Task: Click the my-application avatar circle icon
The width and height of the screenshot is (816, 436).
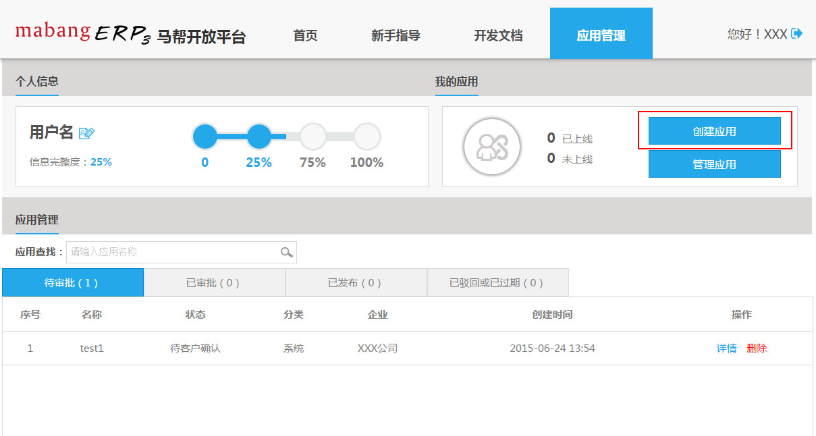Action: pyautogui.click(x=491, y=147)
